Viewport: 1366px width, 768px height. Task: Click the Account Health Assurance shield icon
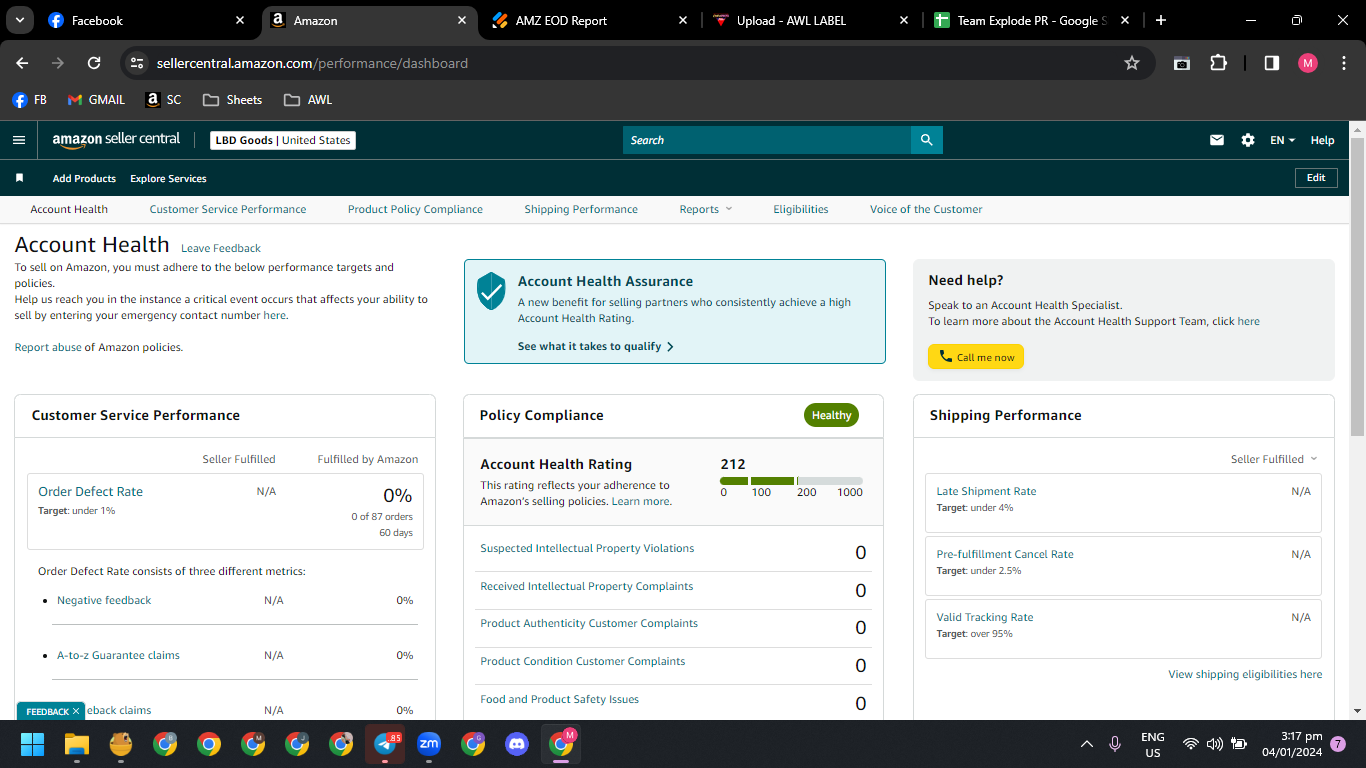tap(491, 291)
